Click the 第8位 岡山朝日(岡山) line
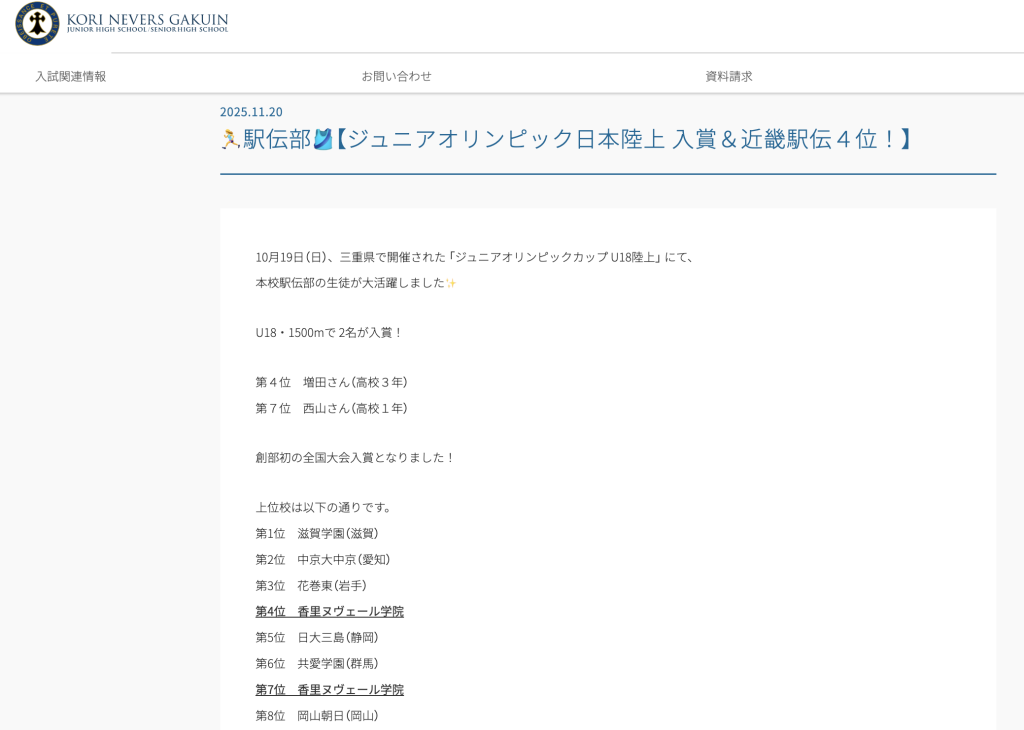Image resolution: width=1024 pixels, height=730 pixels. tap(317, 715)
